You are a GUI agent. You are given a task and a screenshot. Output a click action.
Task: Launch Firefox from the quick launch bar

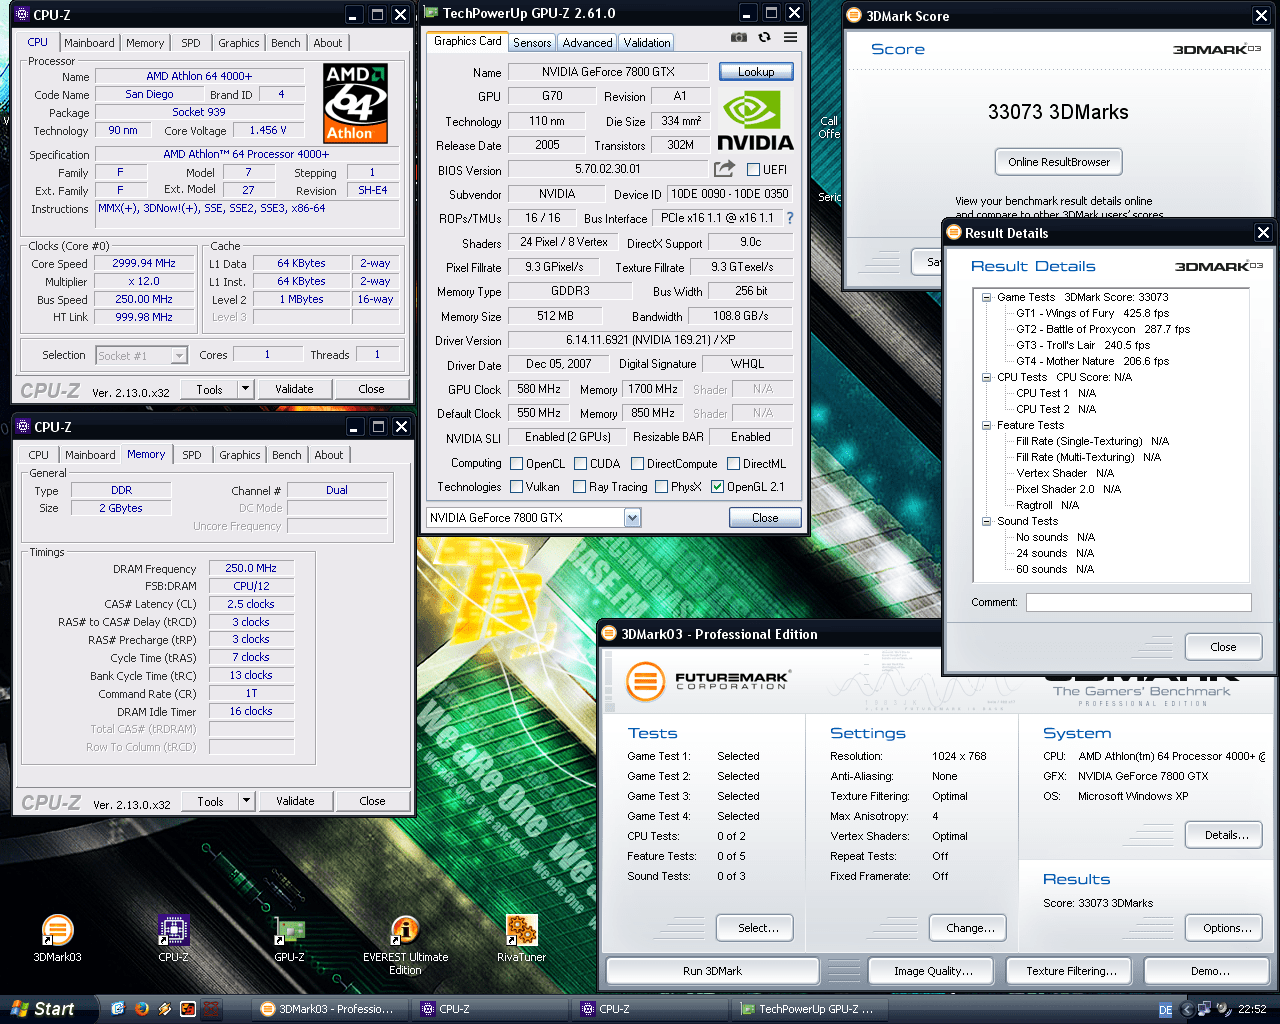[141, 1009]
